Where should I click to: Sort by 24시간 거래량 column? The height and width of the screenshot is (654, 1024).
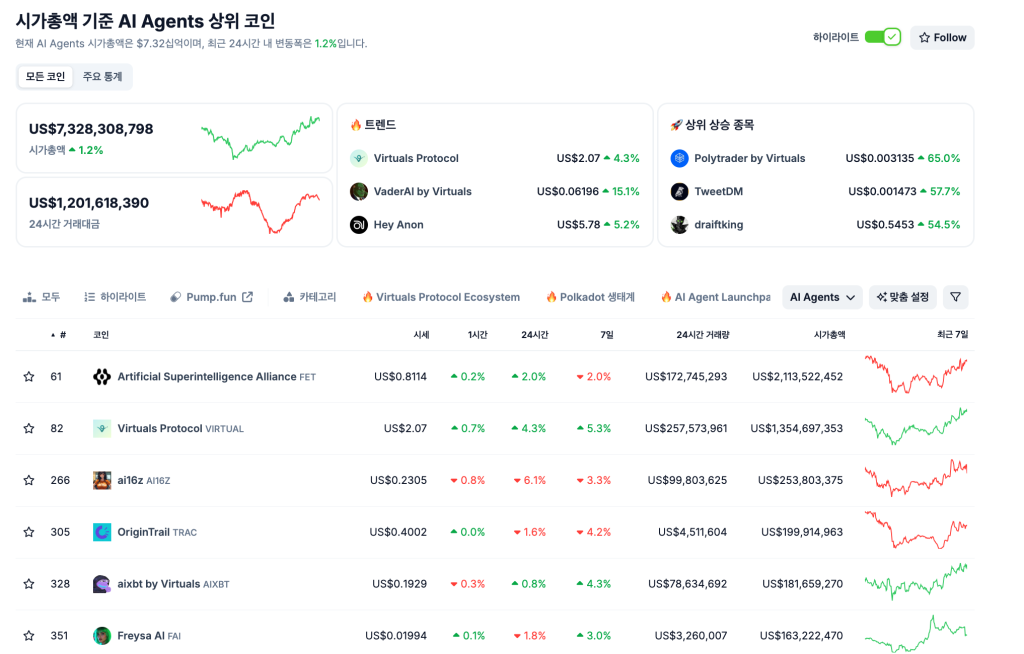pyautogui.click(x=702, y=335)
